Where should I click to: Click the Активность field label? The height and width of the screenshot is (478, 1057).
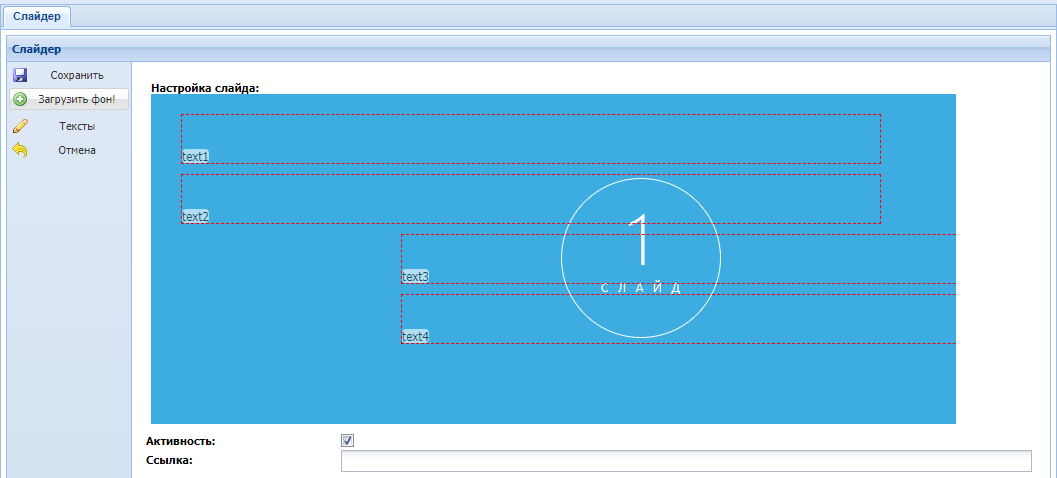(x=180, y=441)
